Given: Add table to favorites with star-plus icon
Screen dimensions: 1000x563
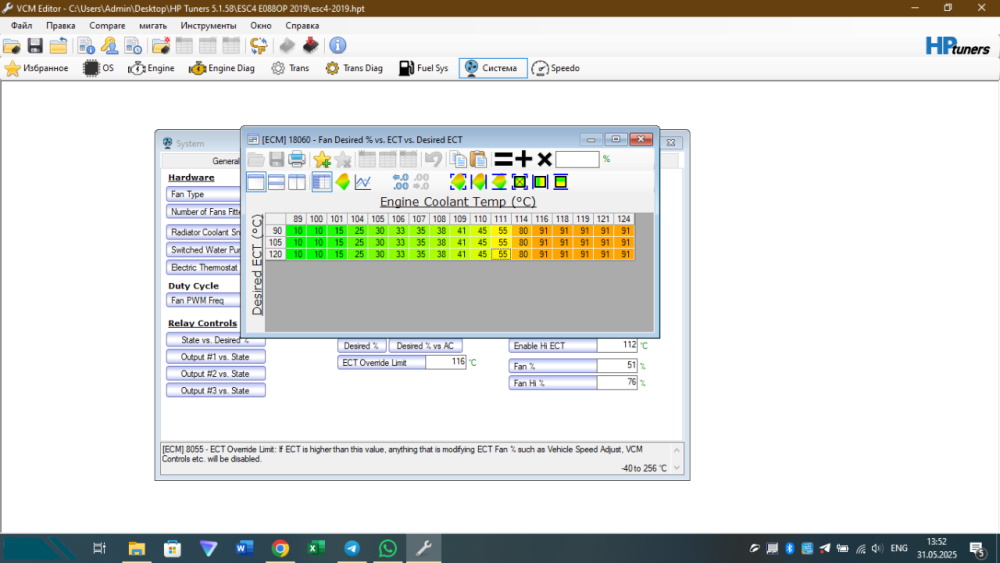Looking at the screenshot, I should pos(321,159).
